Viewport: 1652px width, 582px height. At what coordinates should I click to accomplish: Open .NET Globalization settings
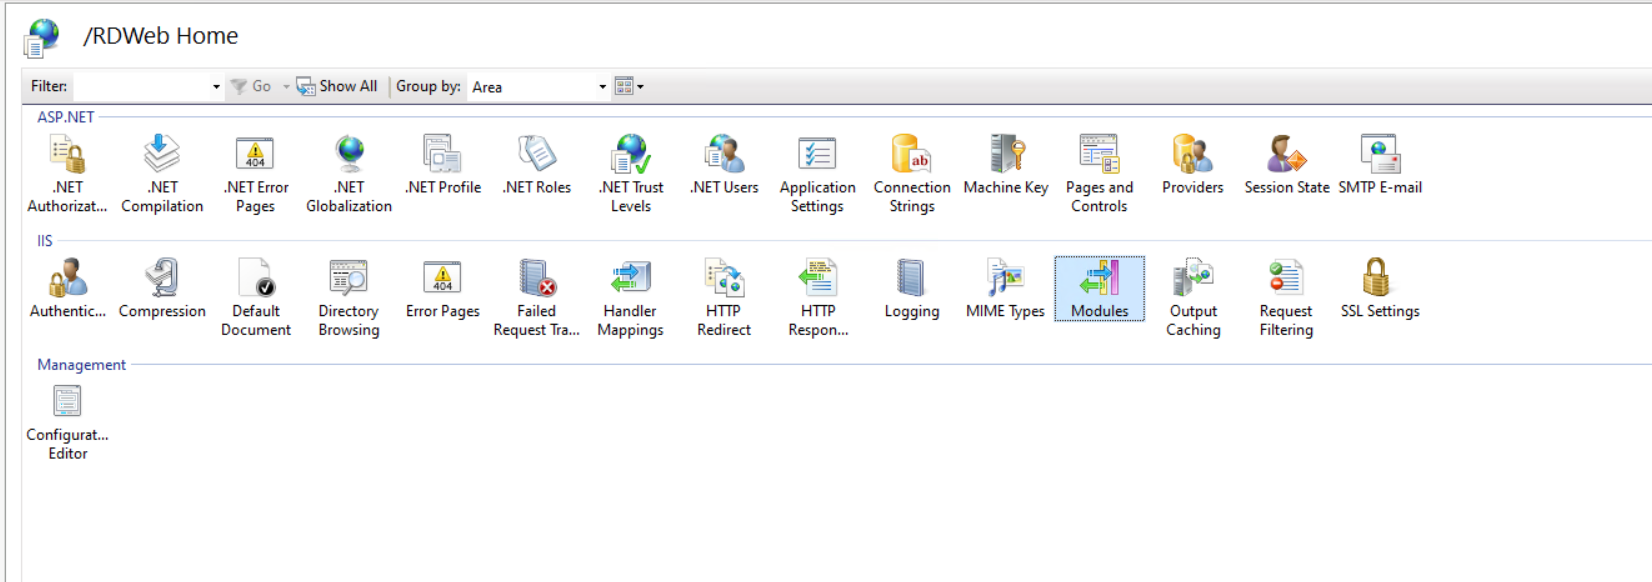coord(349,174)
